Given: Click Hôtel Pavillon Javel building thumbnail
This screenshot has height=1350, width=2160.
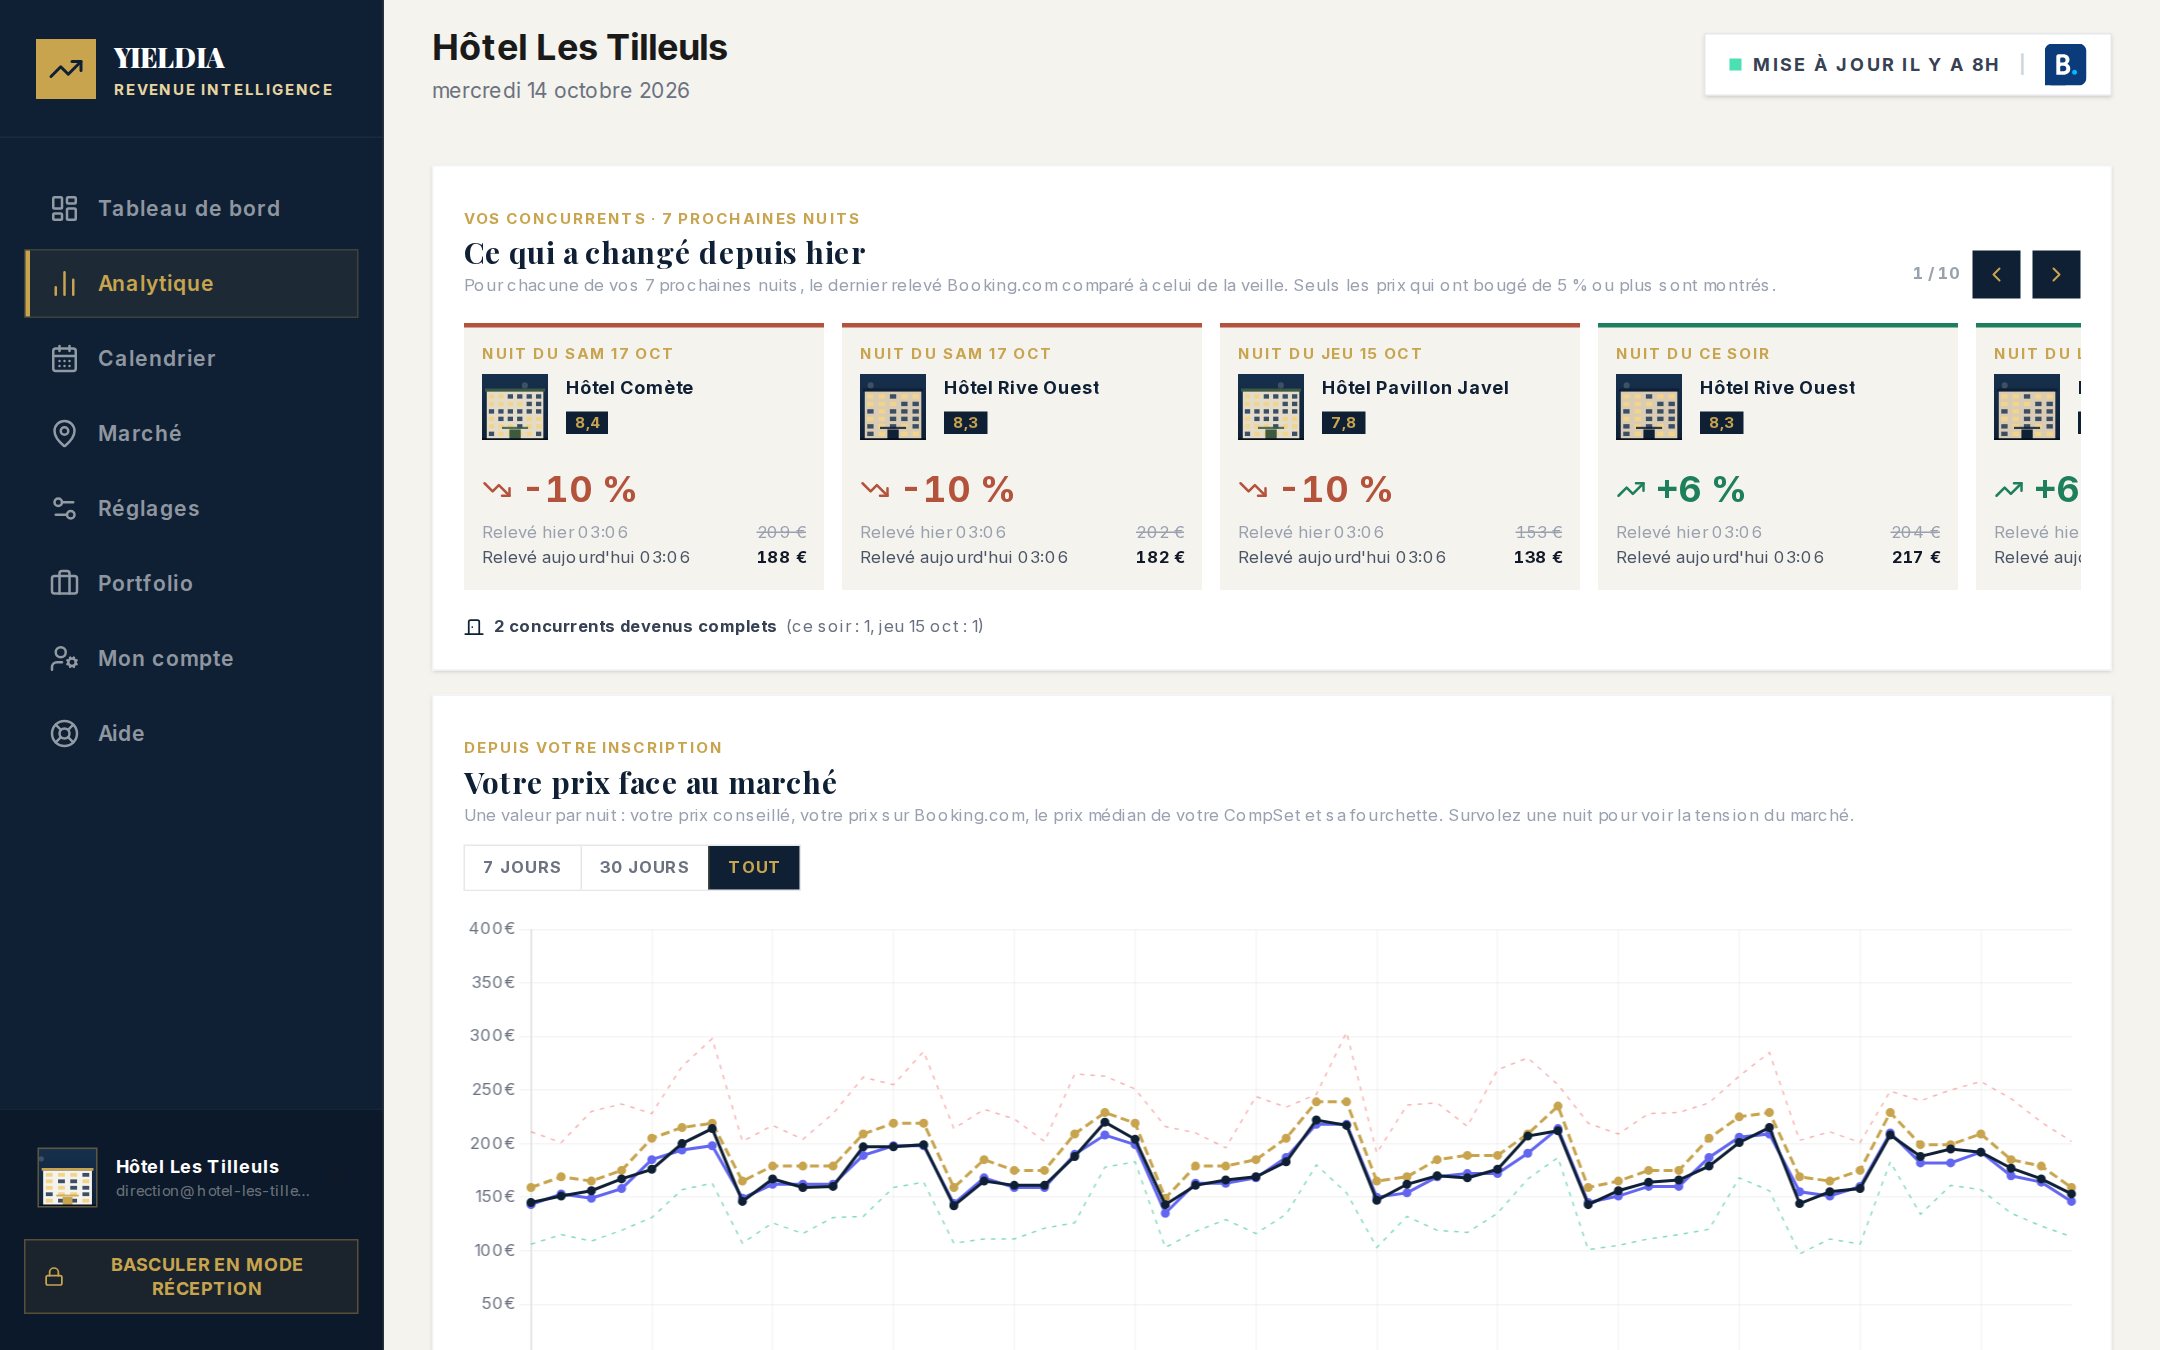Looking at the screenshot, I should point(1271,407).
